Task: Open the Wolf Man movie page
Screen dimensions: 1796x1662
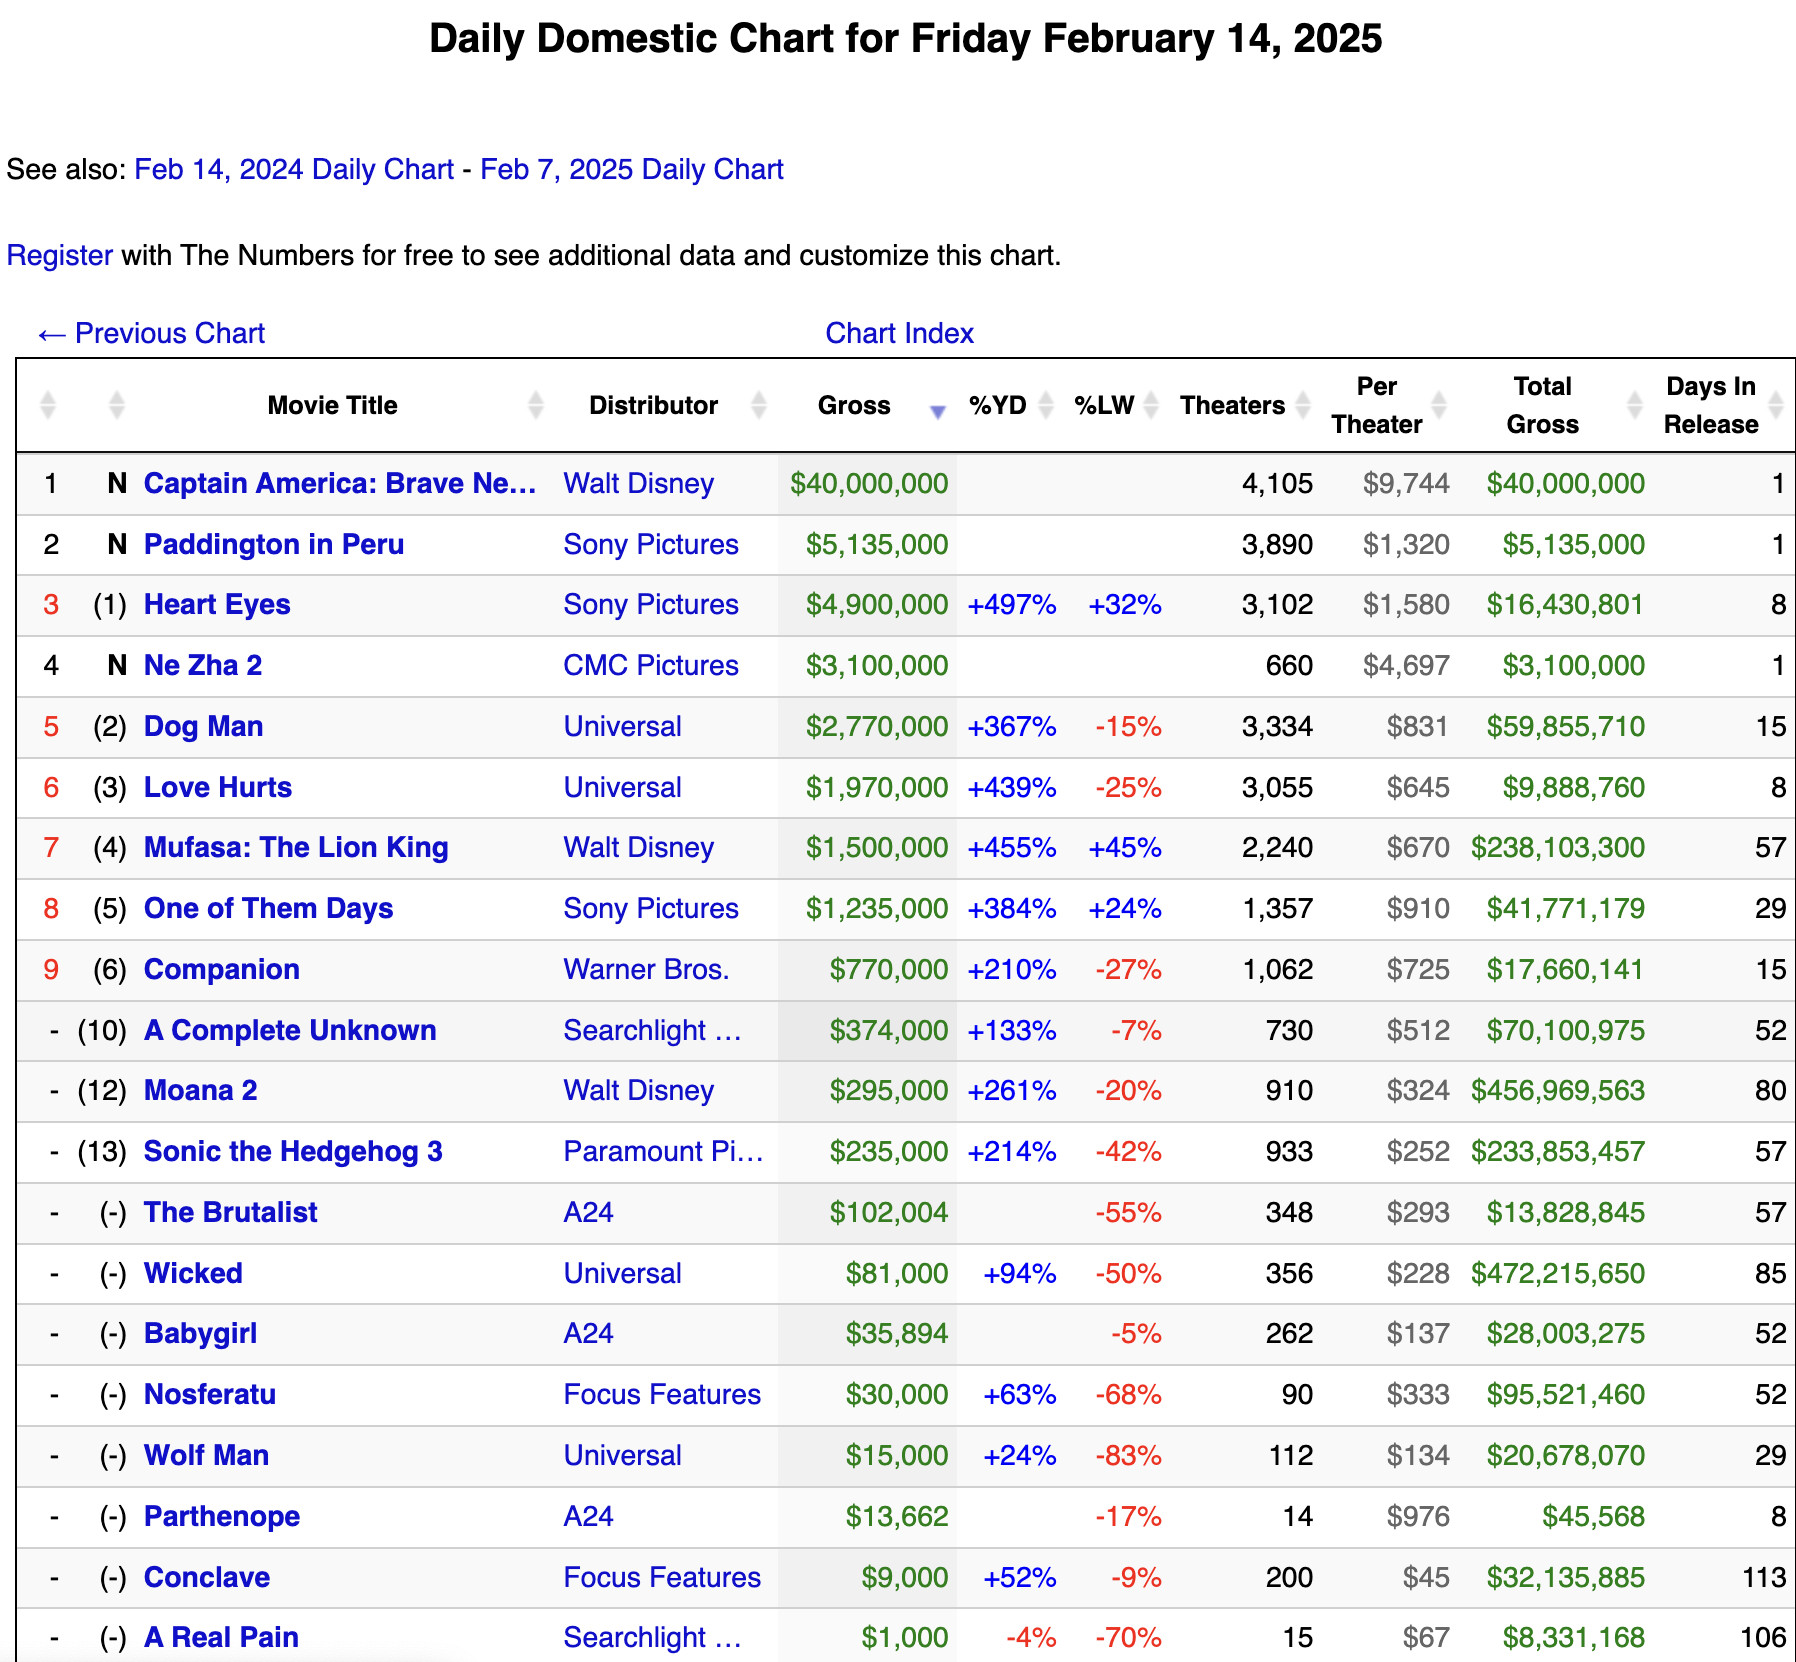Action: pos(207,1455)
